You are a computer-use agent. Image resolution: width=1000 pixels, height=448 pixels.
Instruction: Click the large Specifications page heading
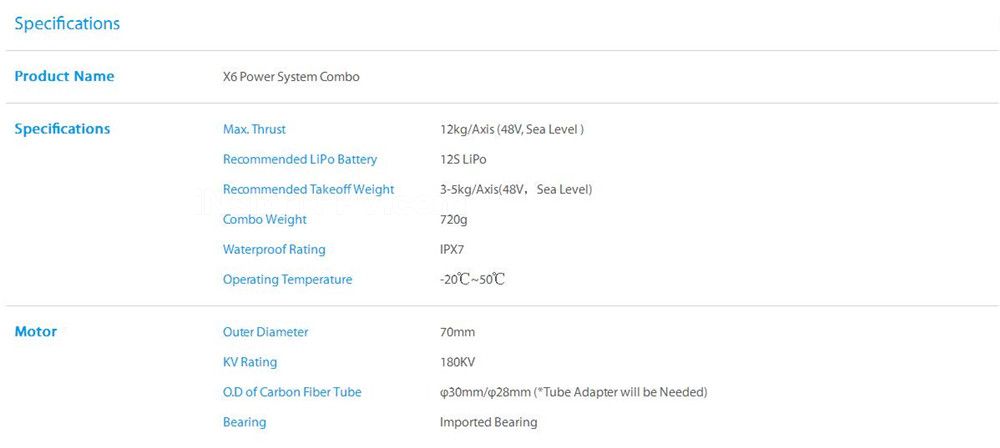coord(67,23)
